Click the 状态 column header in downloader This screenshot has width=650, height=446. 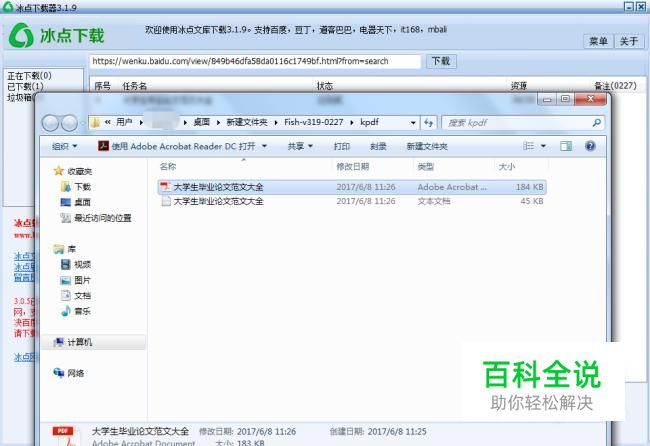pyautogui.click(x=325, y=86)
